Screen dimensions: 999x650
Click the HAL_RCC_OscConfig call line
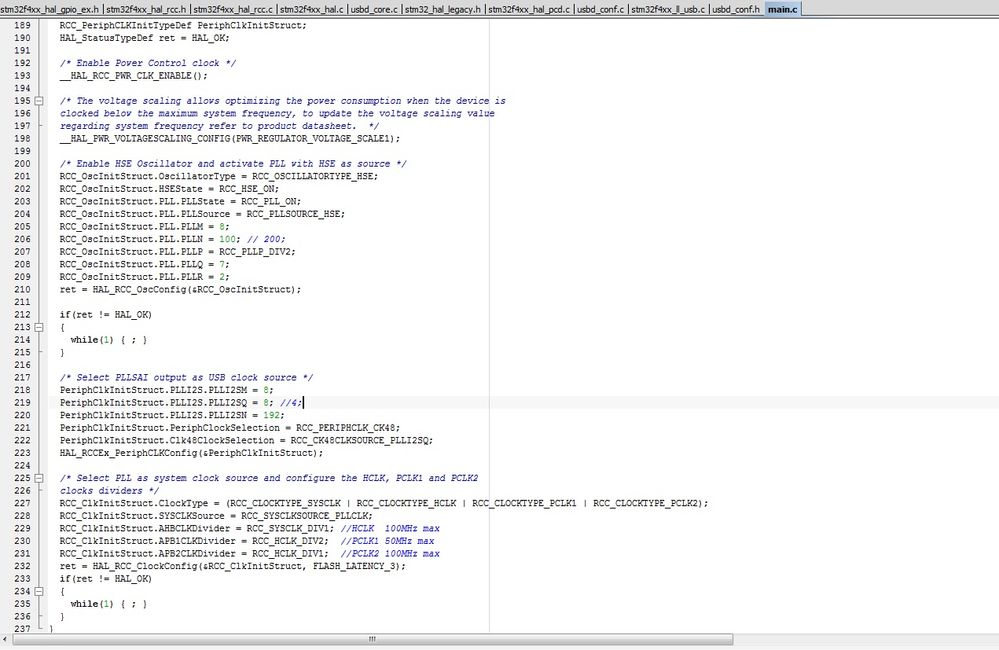coord(180,289)
